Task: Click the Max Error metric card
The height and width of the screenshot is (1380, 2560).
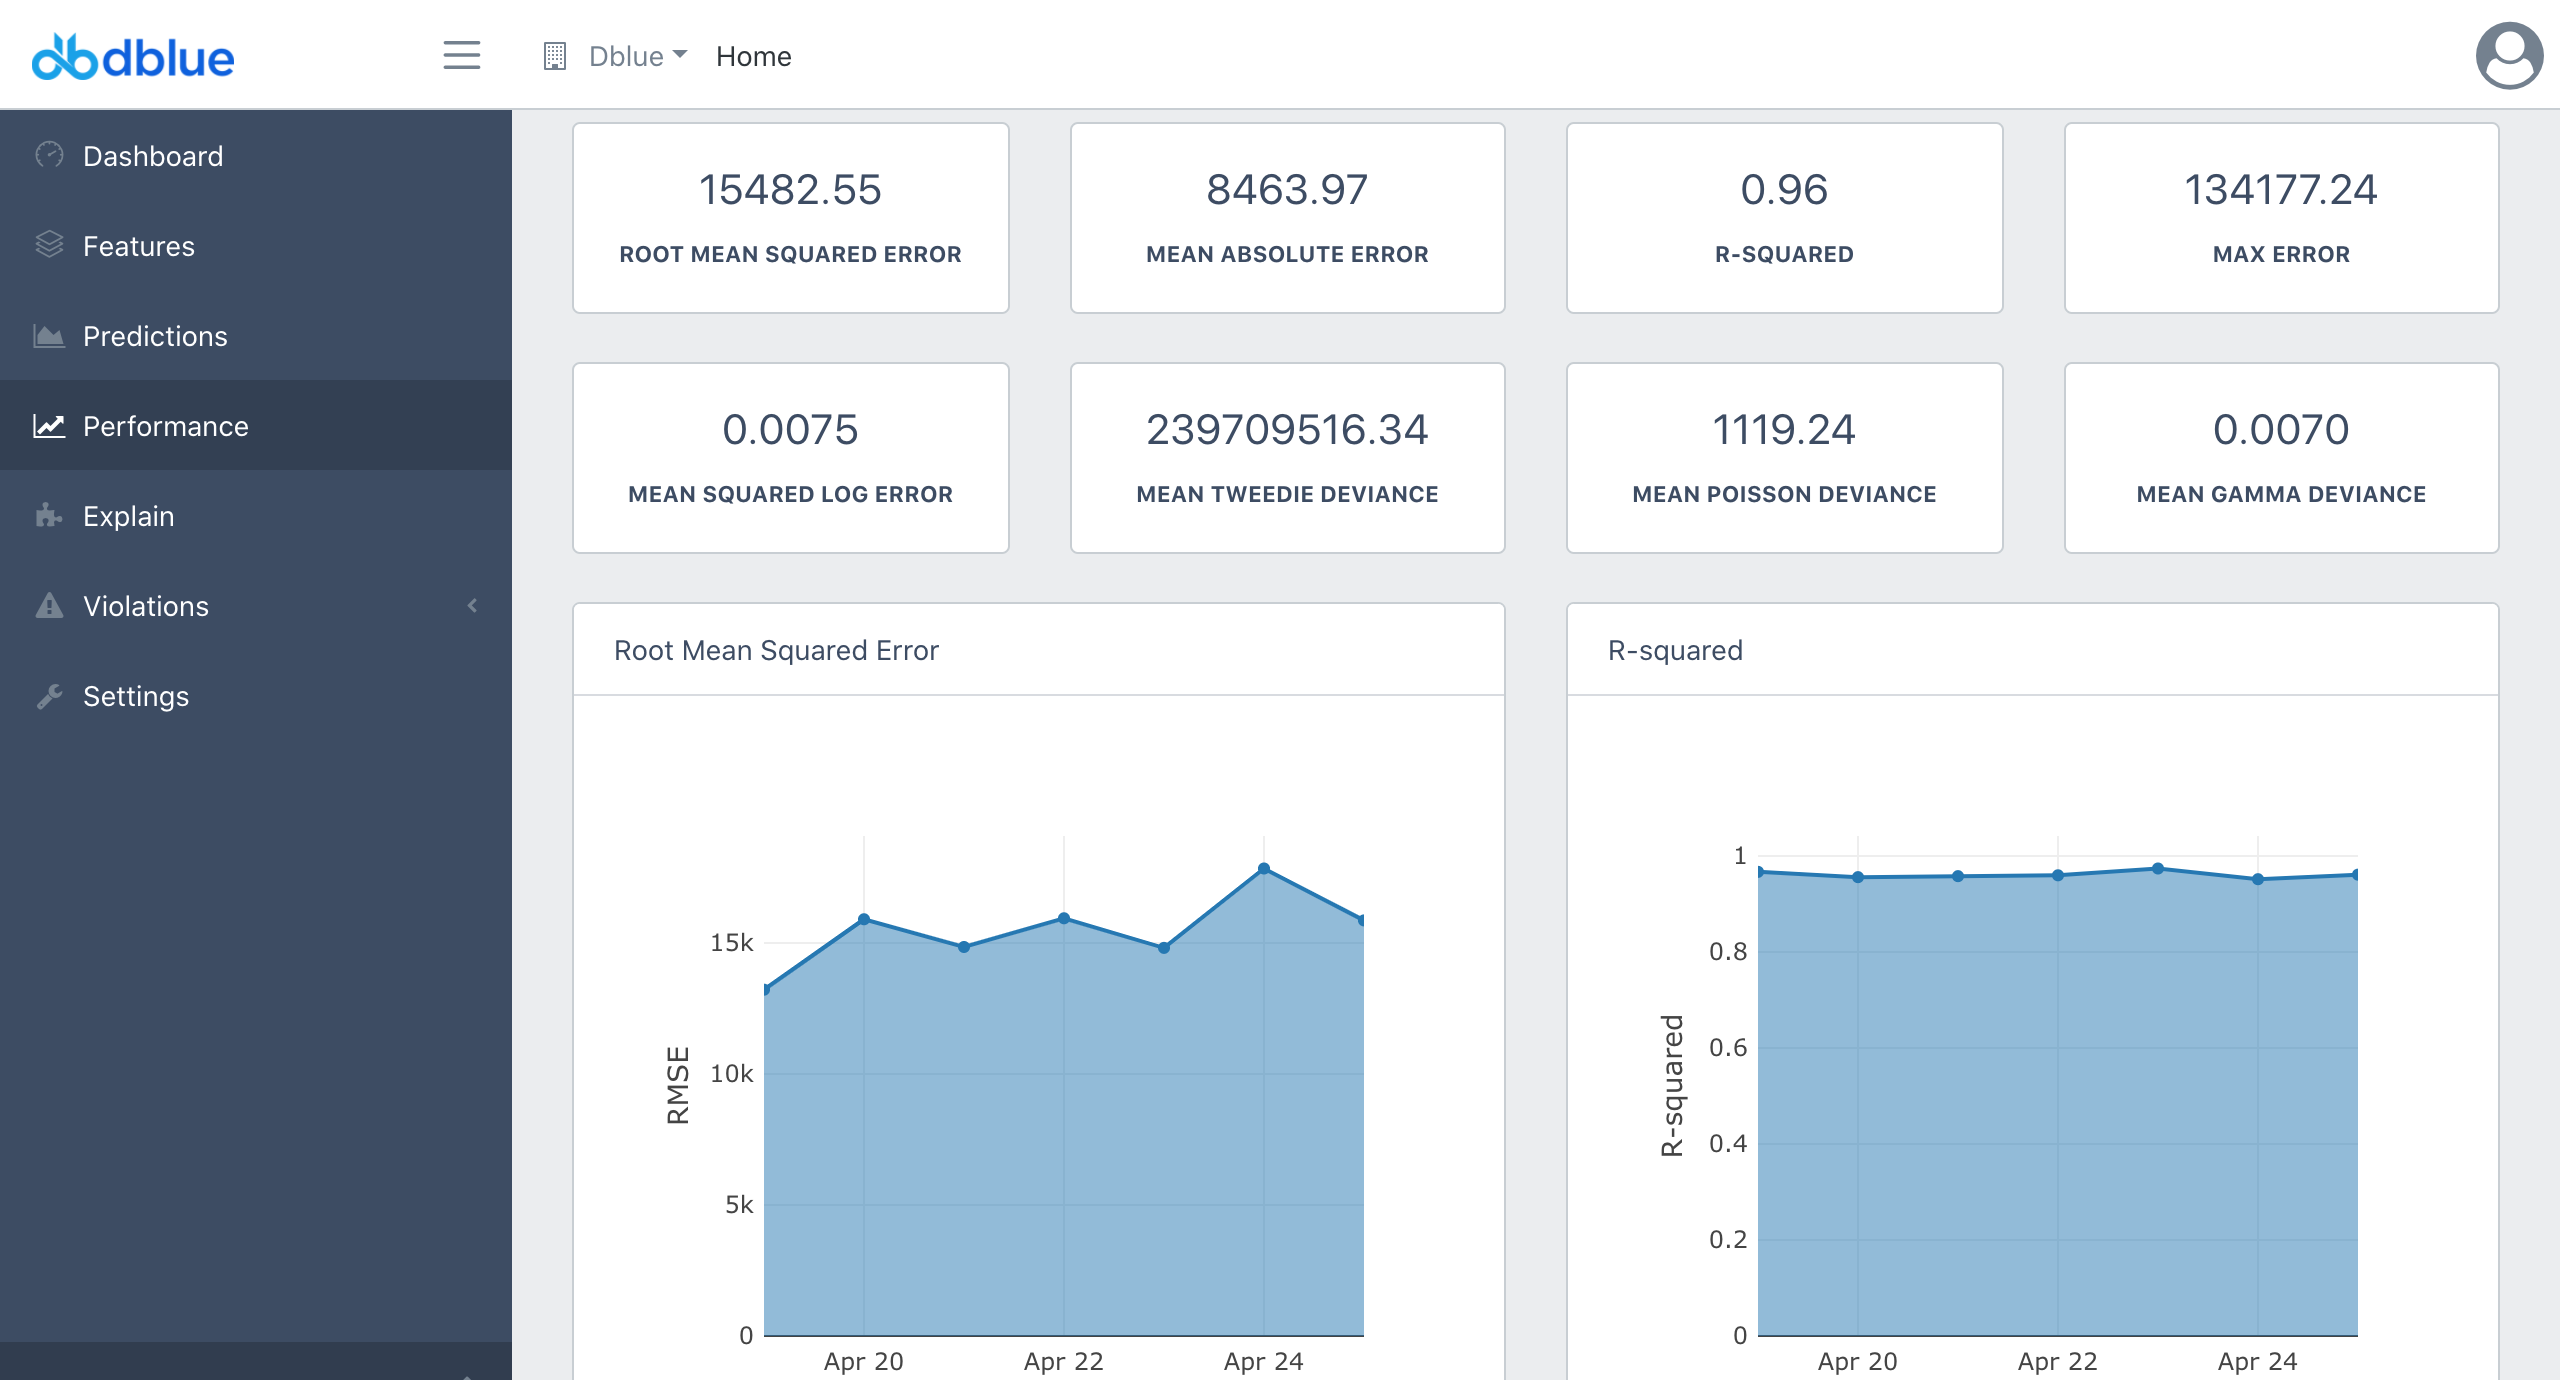Action: pos(2281,218)
